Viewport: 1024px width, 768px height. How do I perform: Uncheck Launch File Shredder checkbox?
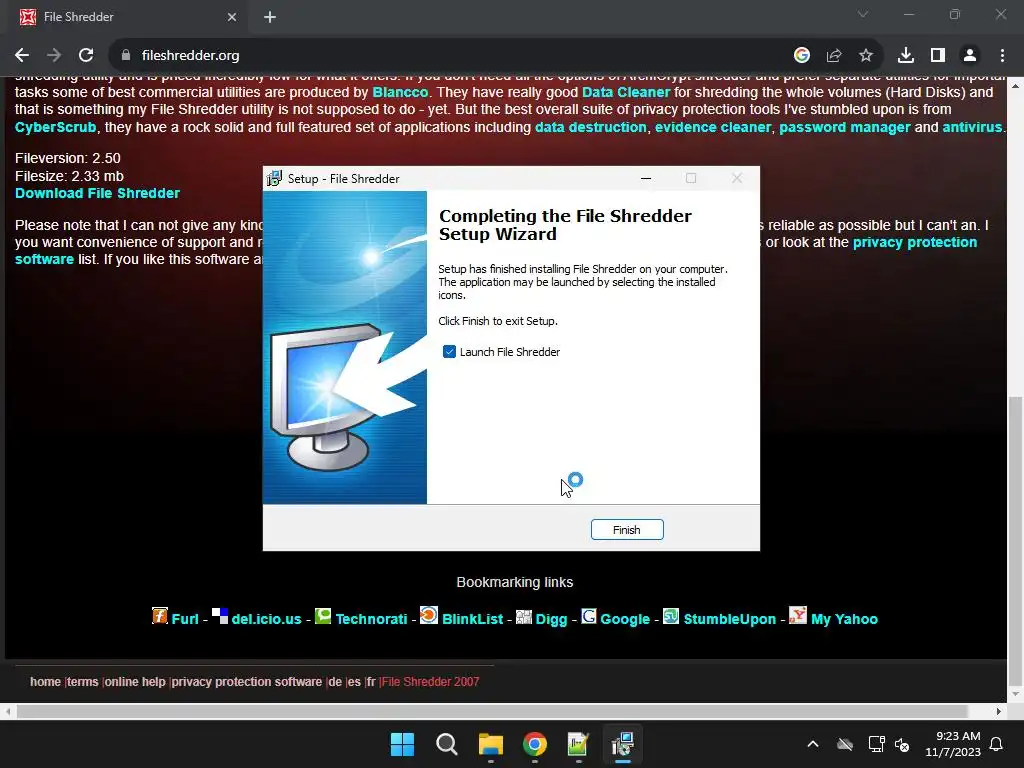click(x=449, y=352)
